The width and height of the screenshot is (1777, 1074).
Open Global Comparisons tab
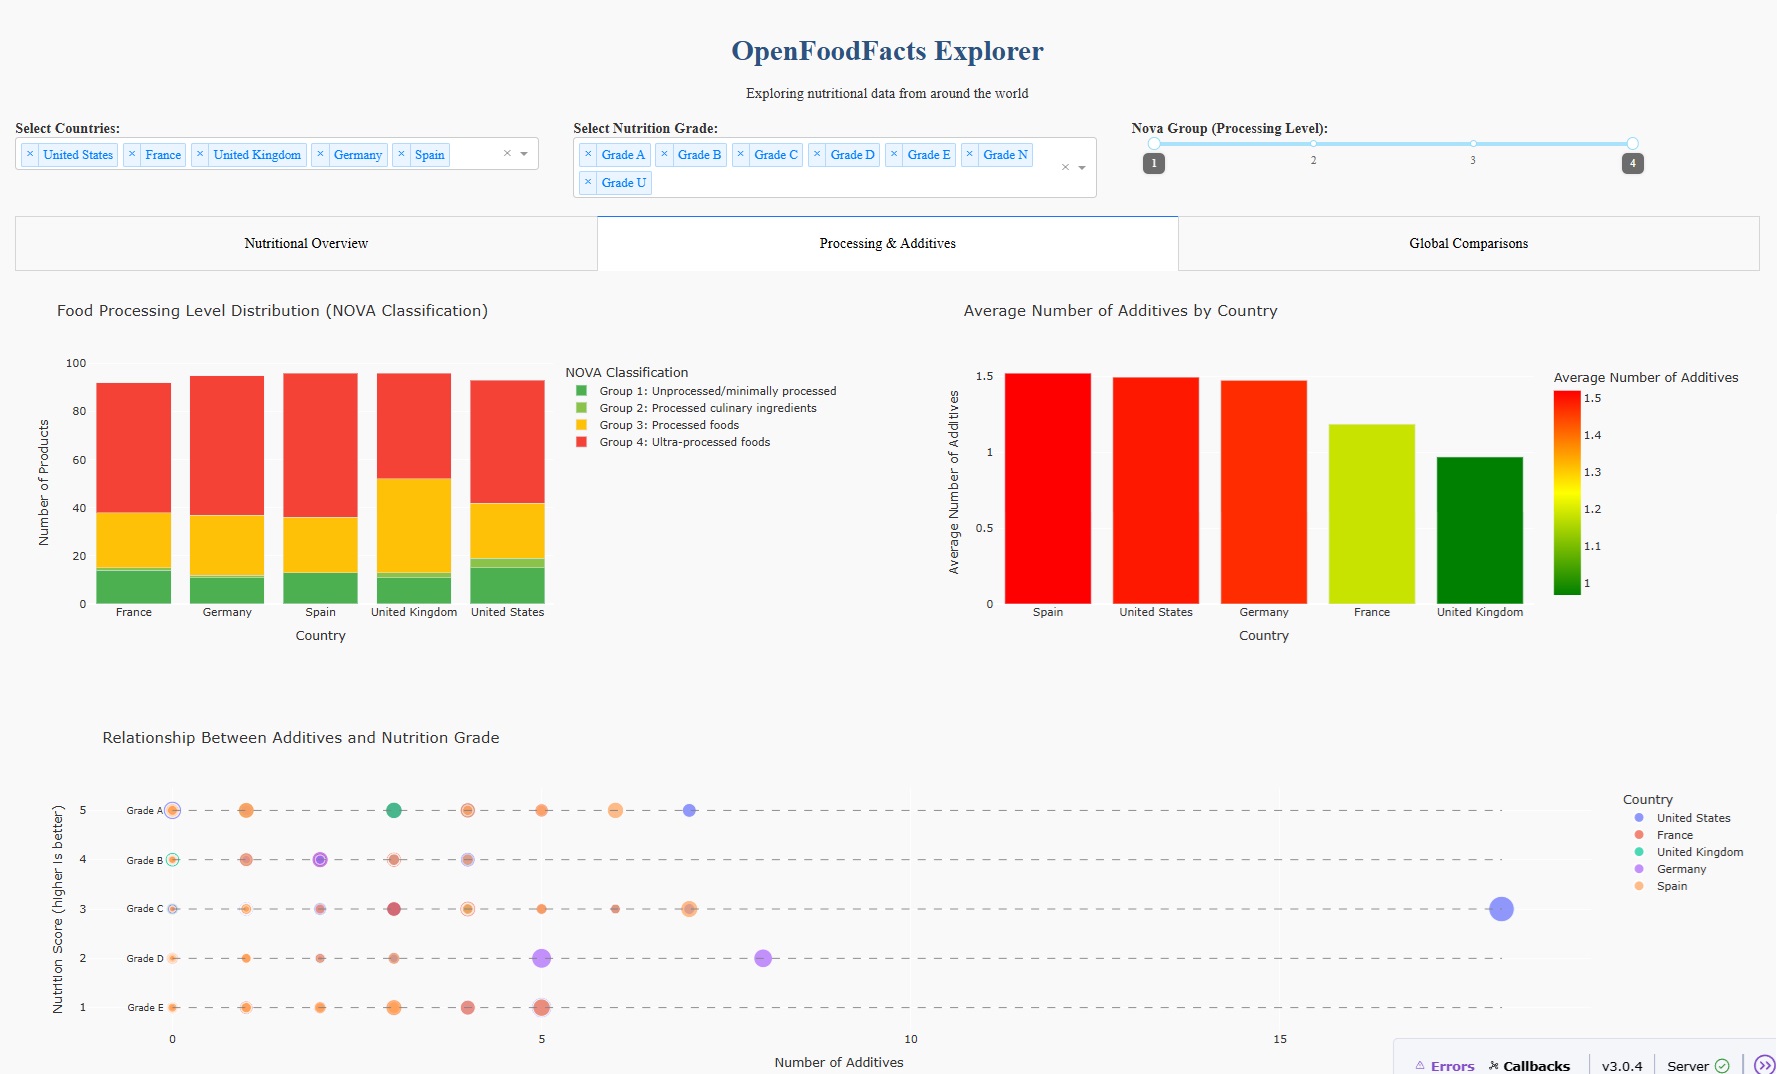(x=1469, y=244)
